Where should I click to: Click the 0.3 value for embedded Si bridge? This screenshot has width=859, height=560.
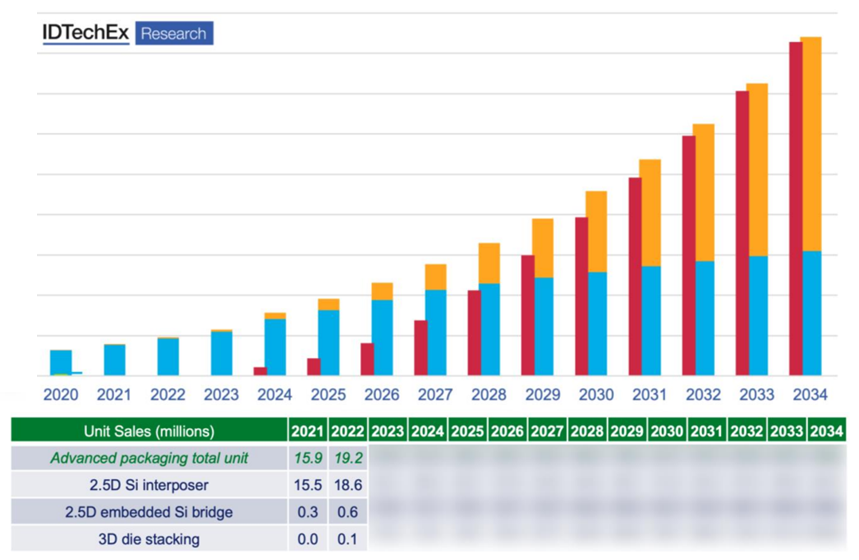coord(307,512)
